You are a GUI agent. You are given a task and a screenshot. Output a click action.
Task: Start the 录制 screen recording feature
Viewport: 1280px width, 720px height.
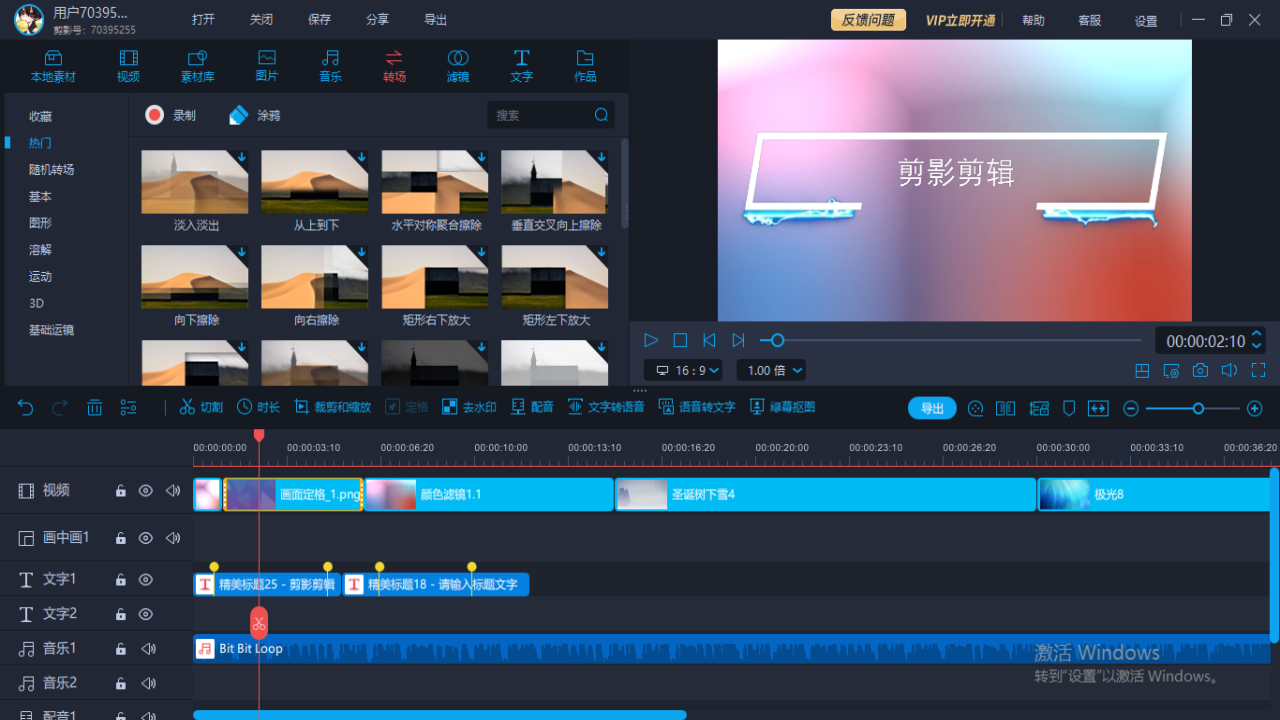170,114
